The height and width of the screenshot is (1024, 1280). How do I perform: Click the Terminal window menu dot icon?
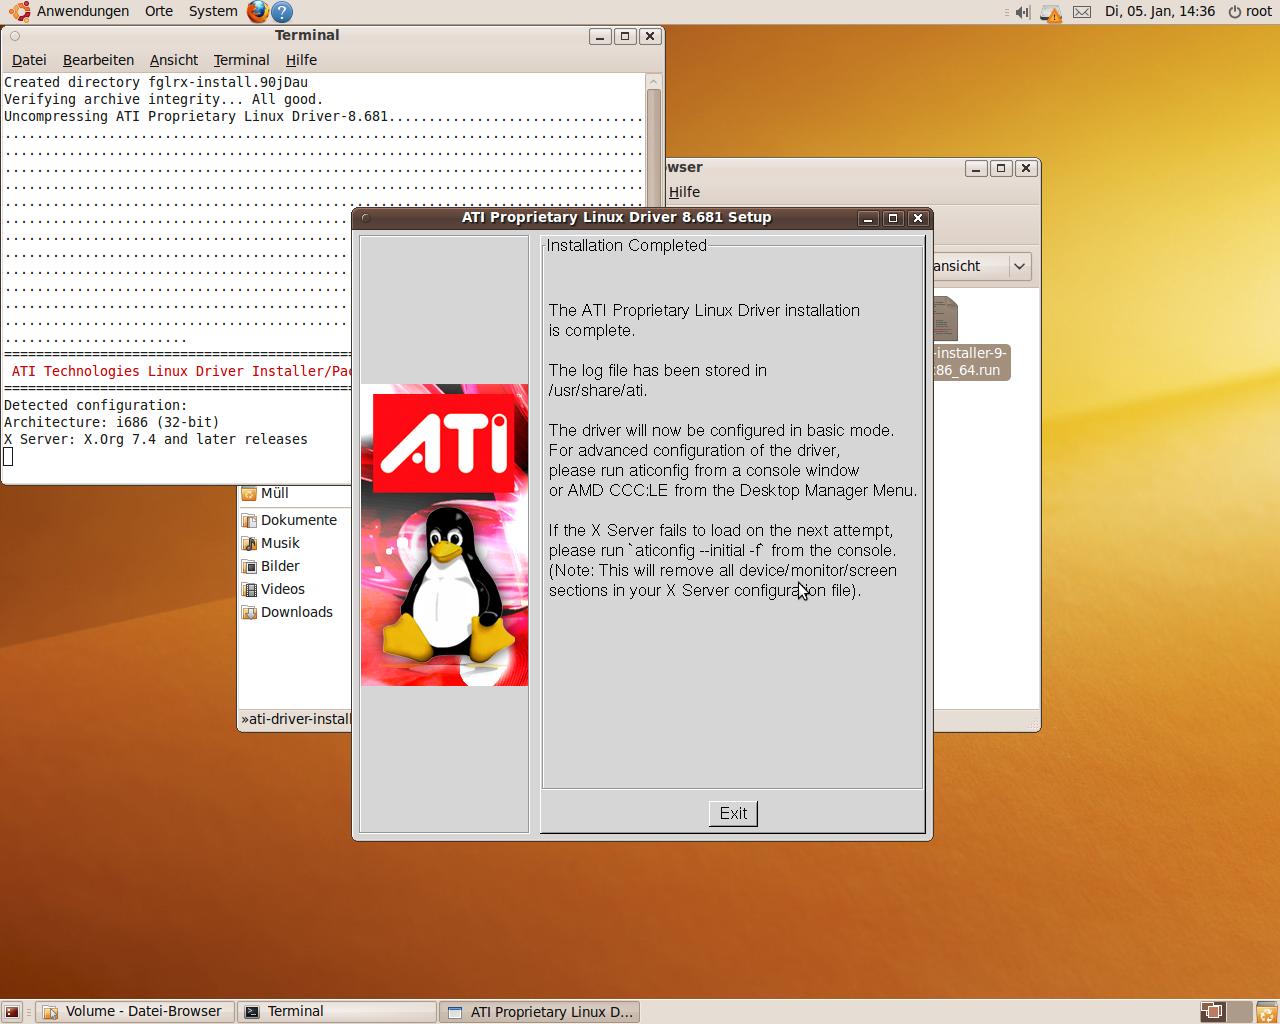point(14,36)
